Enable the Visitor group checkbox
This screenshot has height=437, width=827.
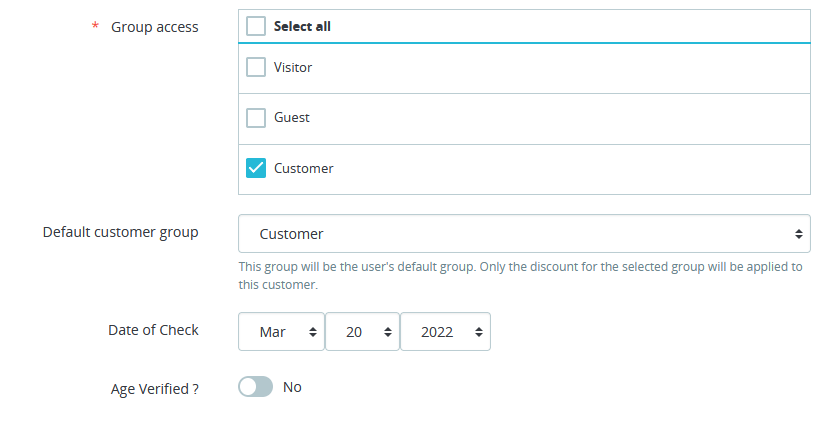click(256, 68)
